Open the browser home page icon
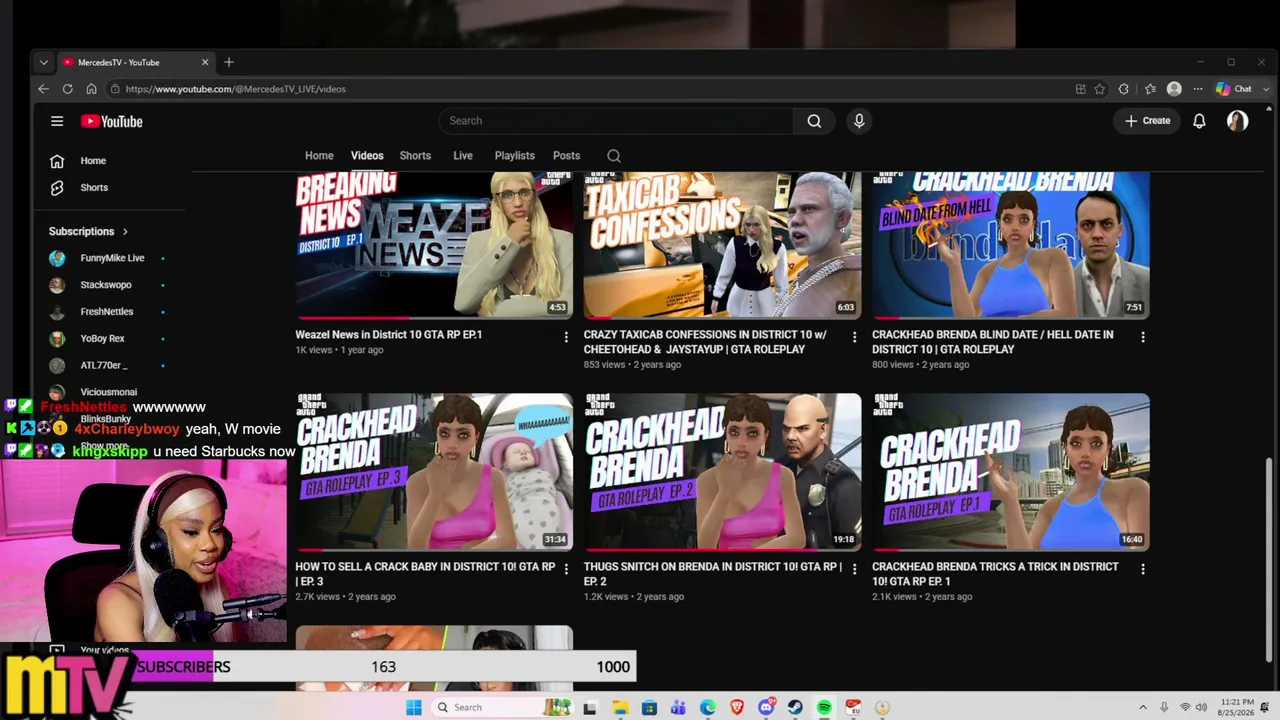 point(91,89)
